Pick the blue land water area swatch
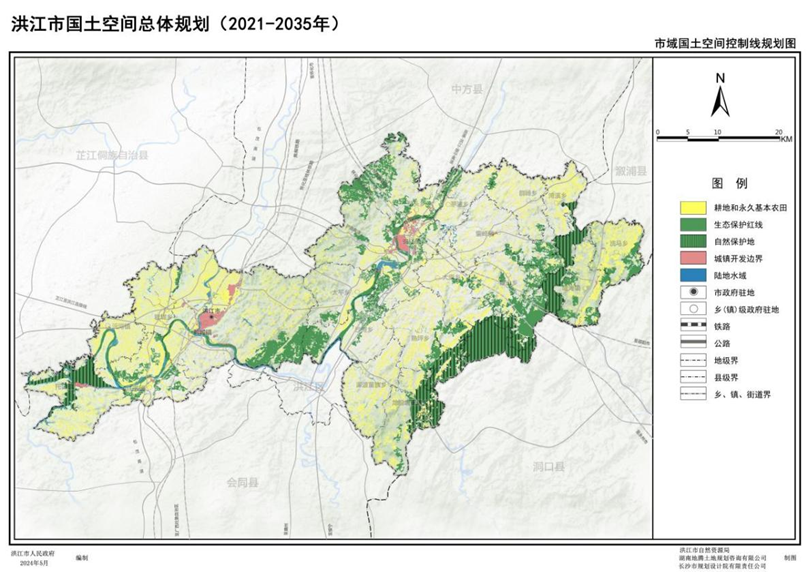 691,275
